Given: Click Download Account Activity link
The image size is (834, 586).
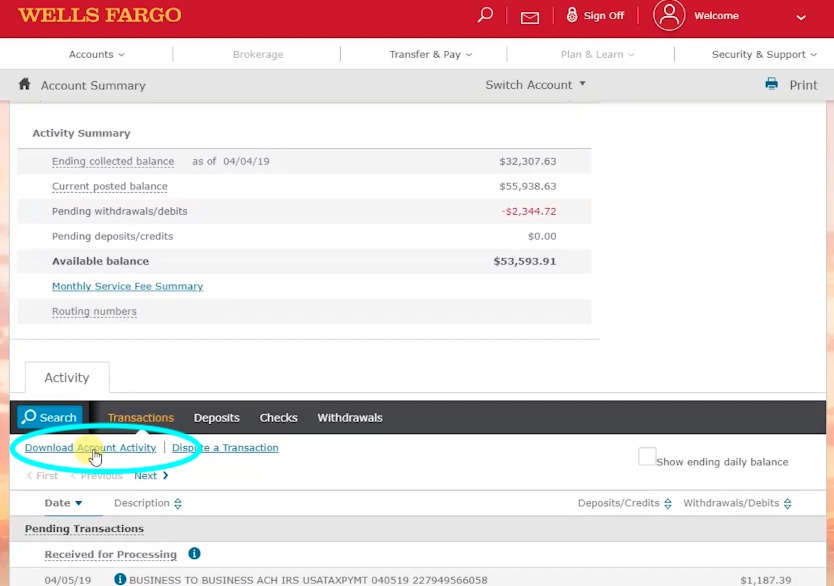Looking at the screenshot, I should [x=90, y=448].
